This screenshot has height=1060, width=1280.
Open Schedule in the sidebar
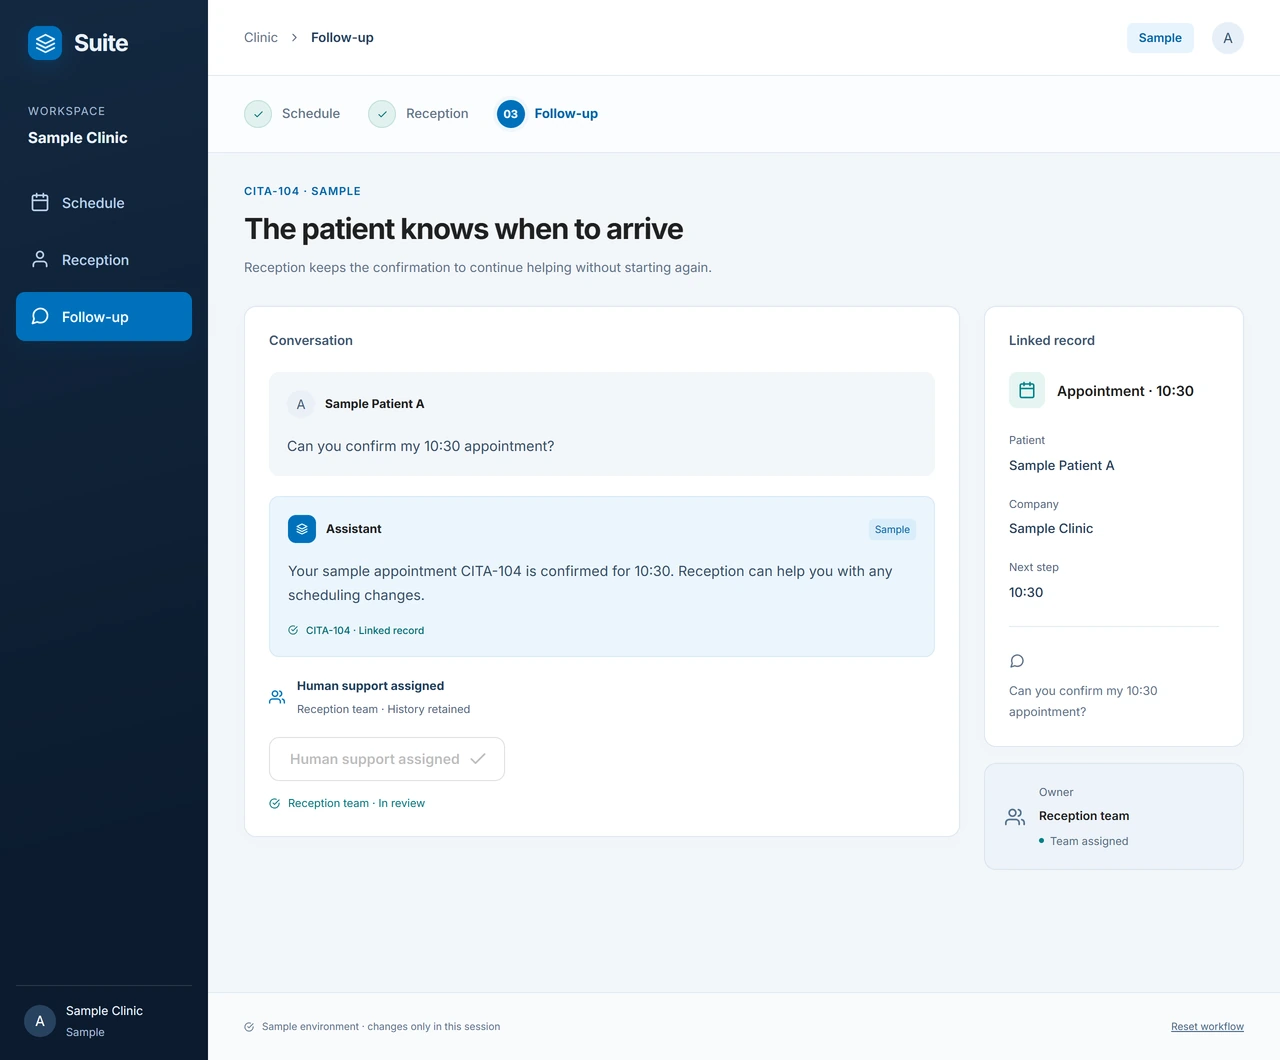104,203
